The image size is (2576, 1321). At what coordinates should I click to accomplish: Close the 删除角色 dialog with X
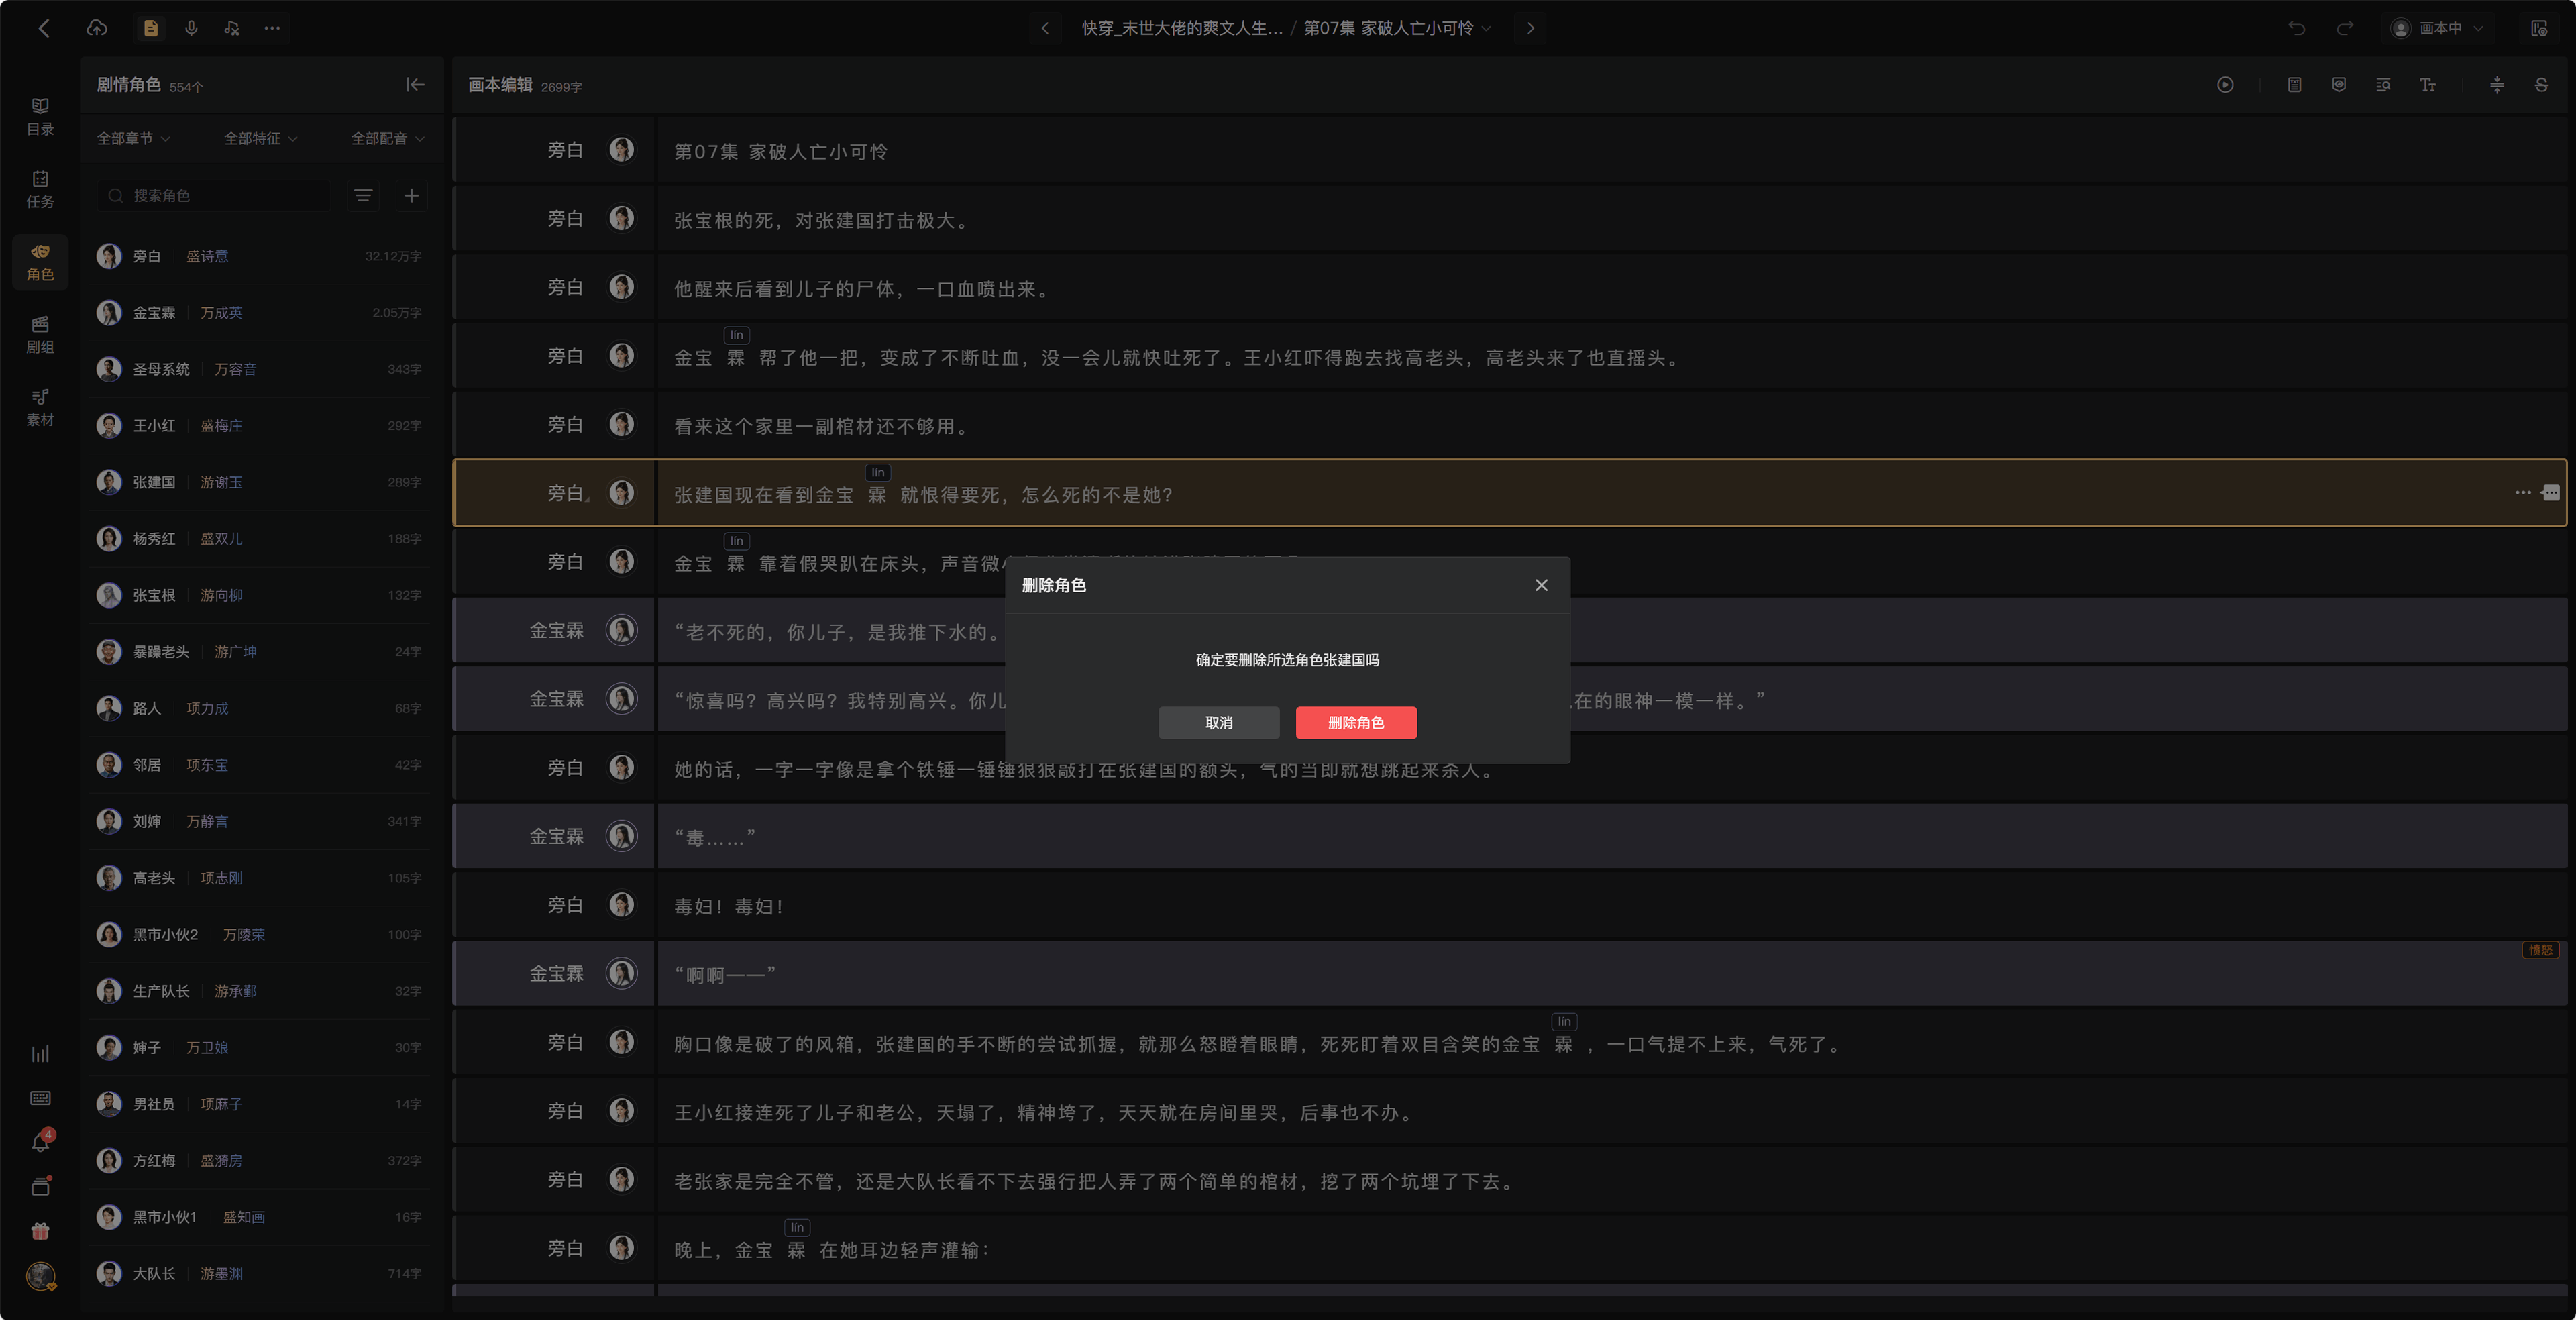point(1541,585)
